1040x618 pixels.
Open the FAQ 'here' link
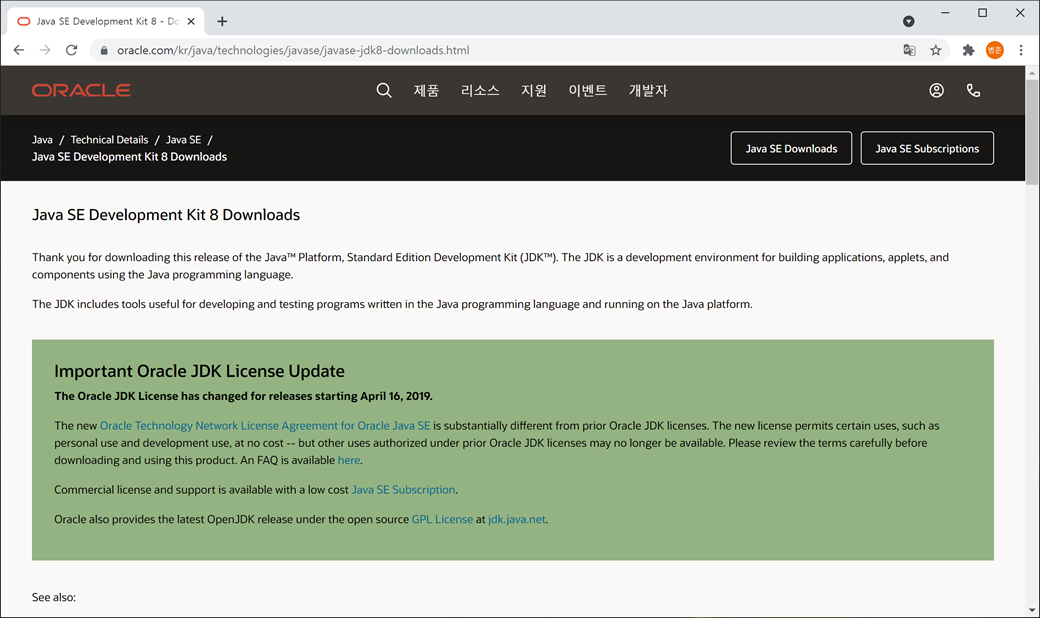point(349,460)
